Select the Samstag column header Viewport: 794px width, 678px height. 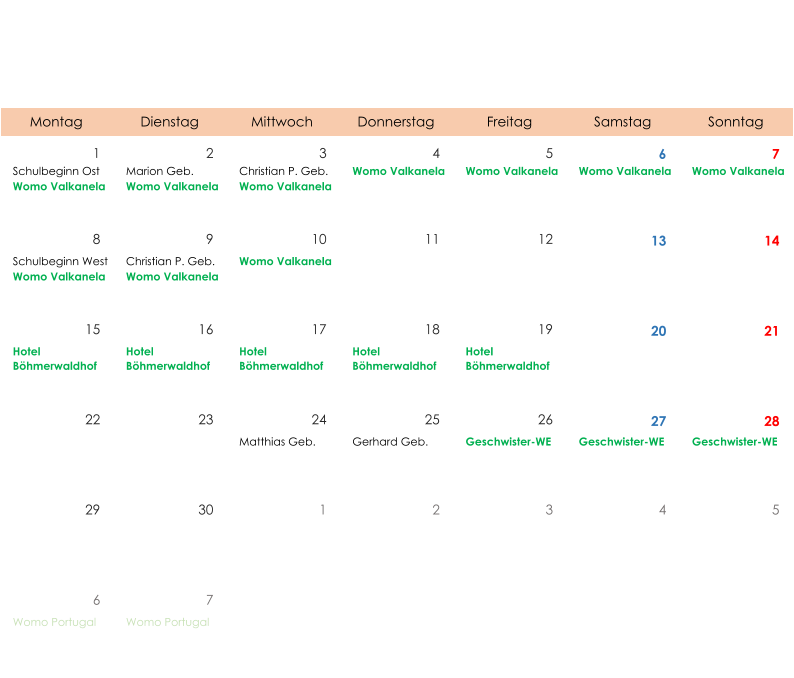click(x=622, y=122)
